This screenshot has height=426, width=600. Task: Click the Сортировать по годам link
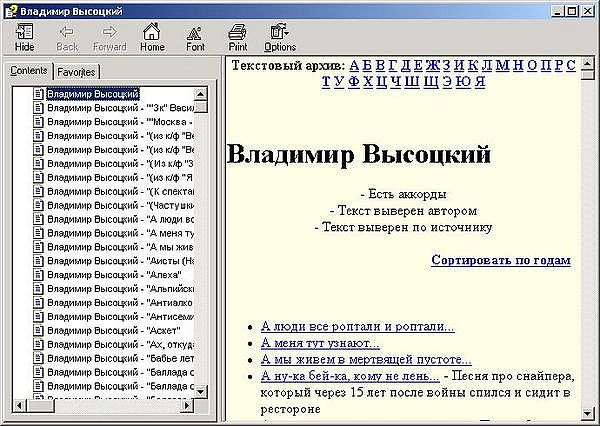pos(501,260)
